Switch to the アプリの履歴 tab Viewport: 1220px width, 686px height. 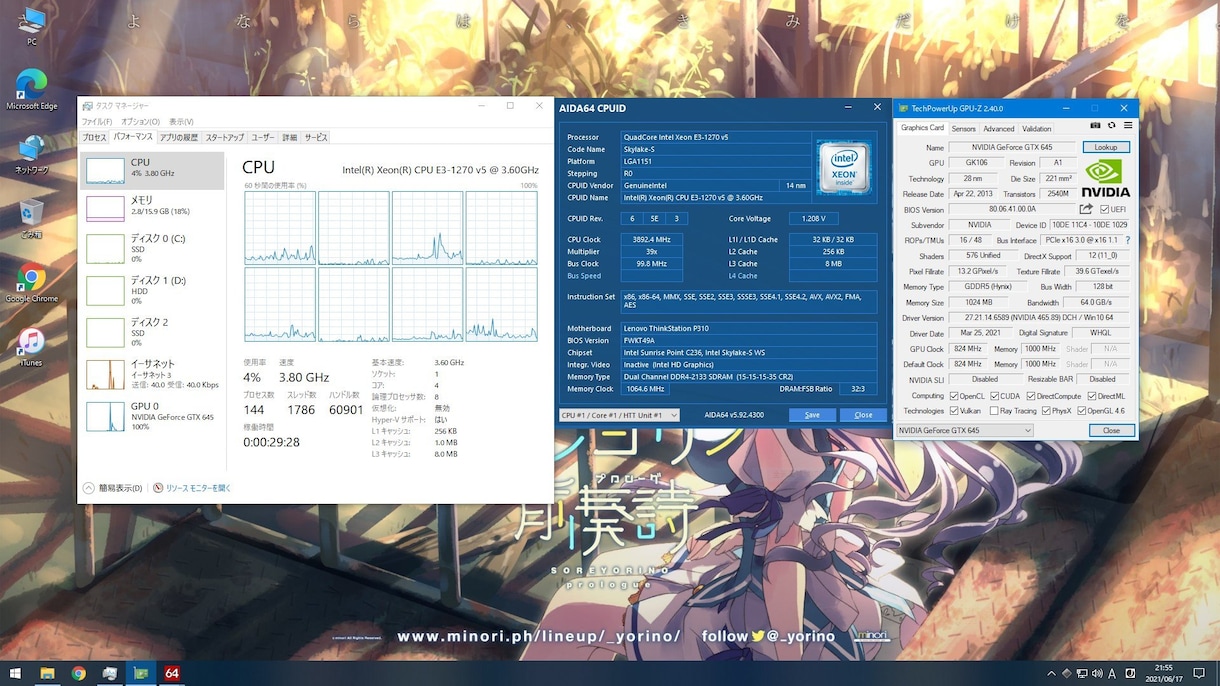click(178, 137)
